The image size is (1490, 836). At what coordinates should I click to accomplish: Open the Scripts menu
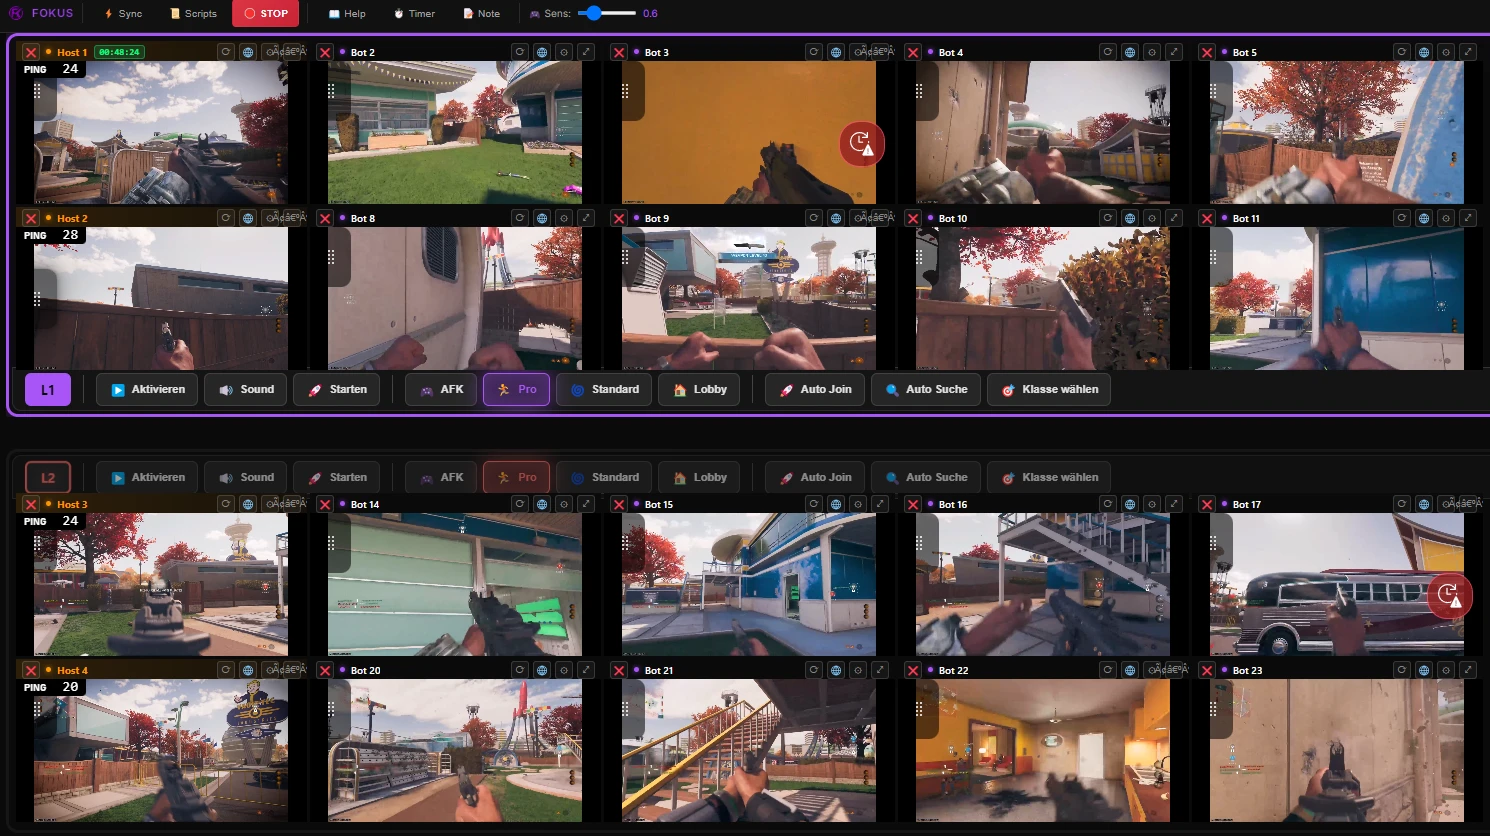193,14
